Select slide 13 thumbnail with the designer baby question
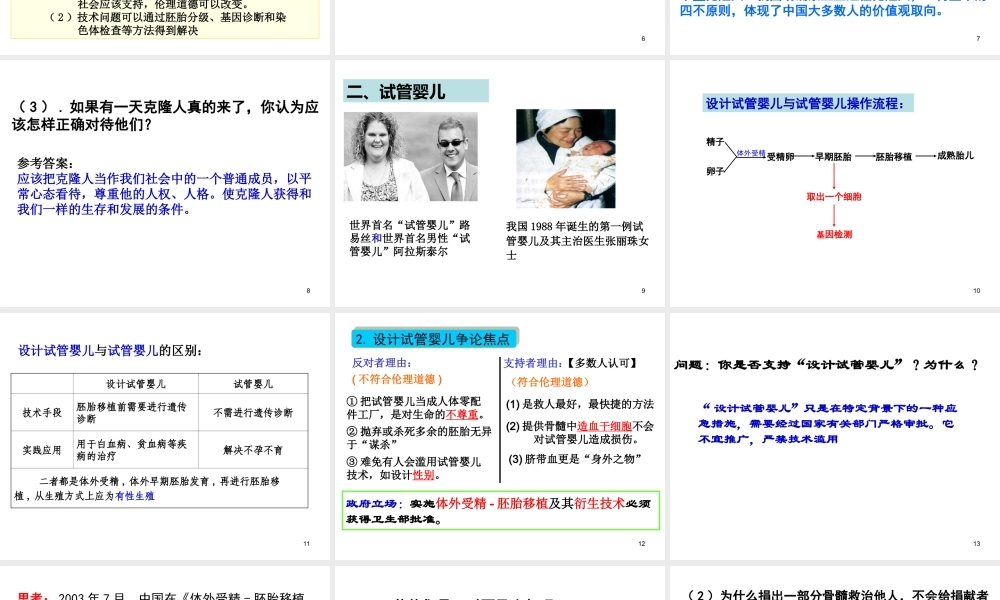This screenshot has height=600, width=1000. click(835, 436)
